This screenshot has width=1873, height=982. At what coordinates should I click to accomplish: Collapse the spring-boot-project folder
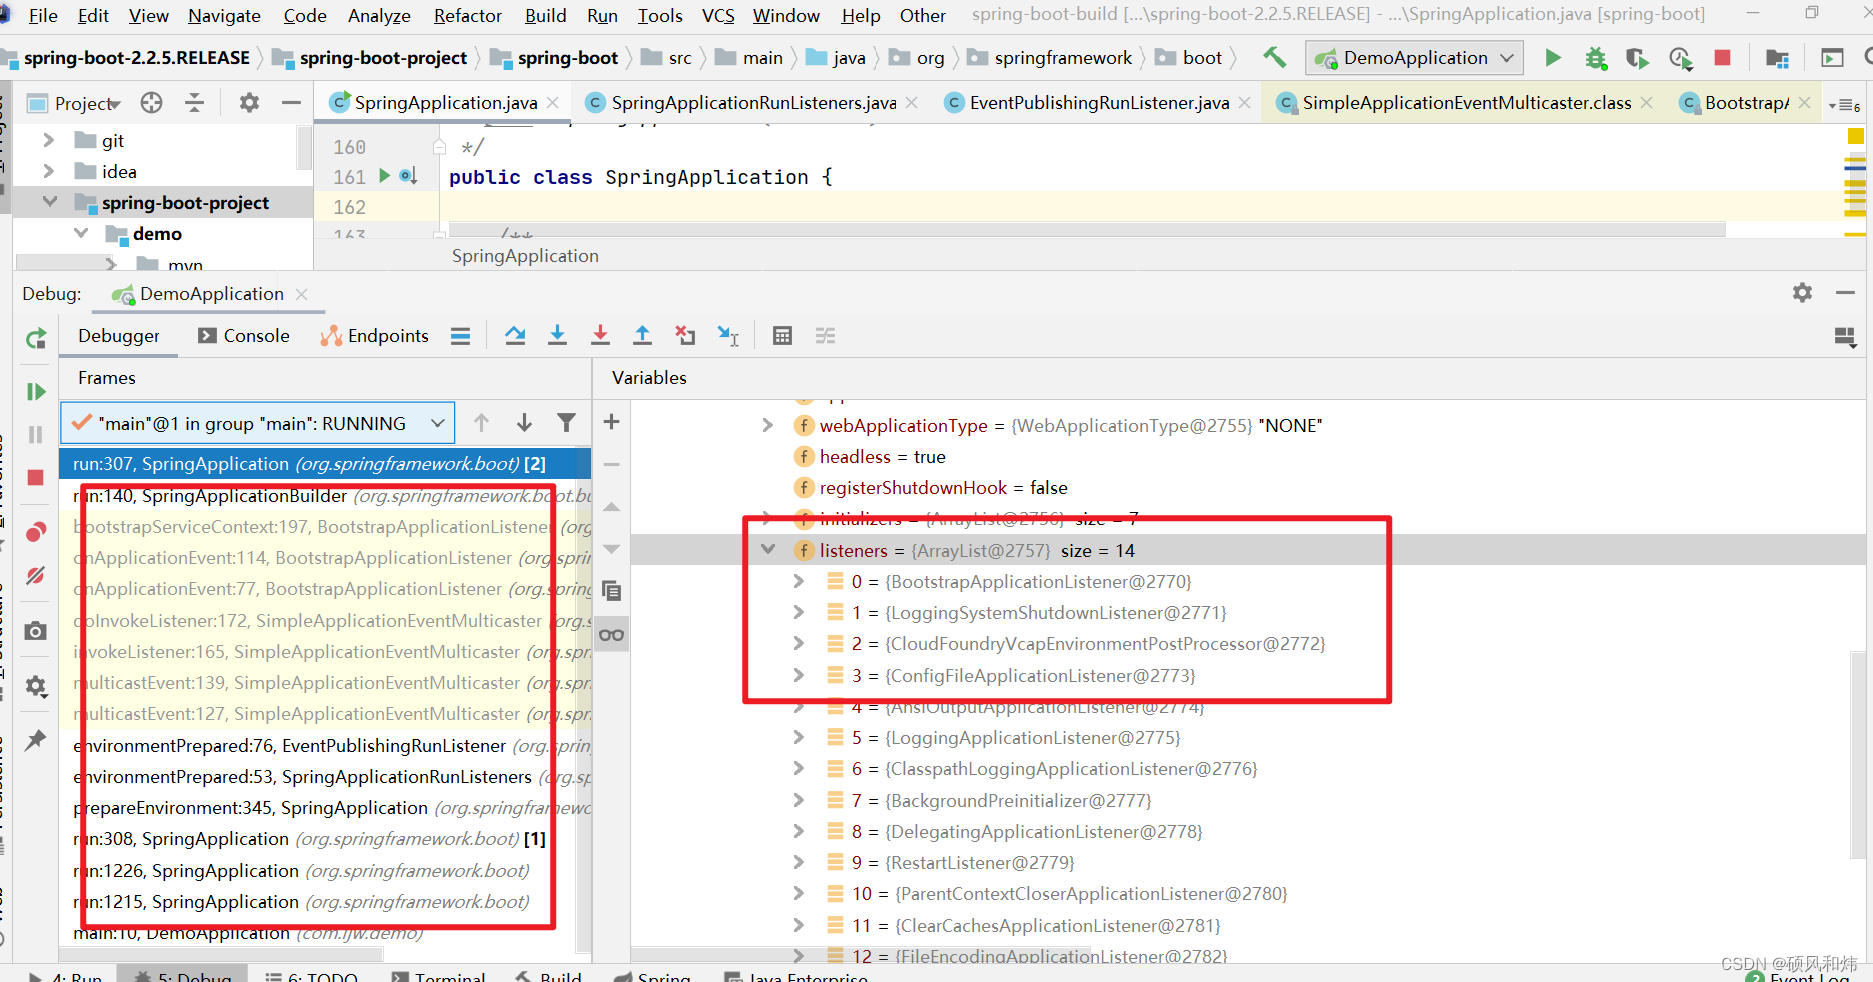49,202
